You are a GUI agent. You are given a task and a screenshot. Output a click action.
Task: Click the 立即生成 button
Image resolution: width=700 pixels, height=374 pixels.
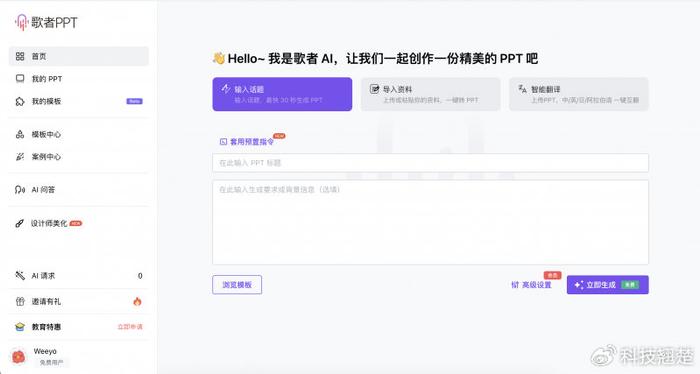(x=608, y=285)
